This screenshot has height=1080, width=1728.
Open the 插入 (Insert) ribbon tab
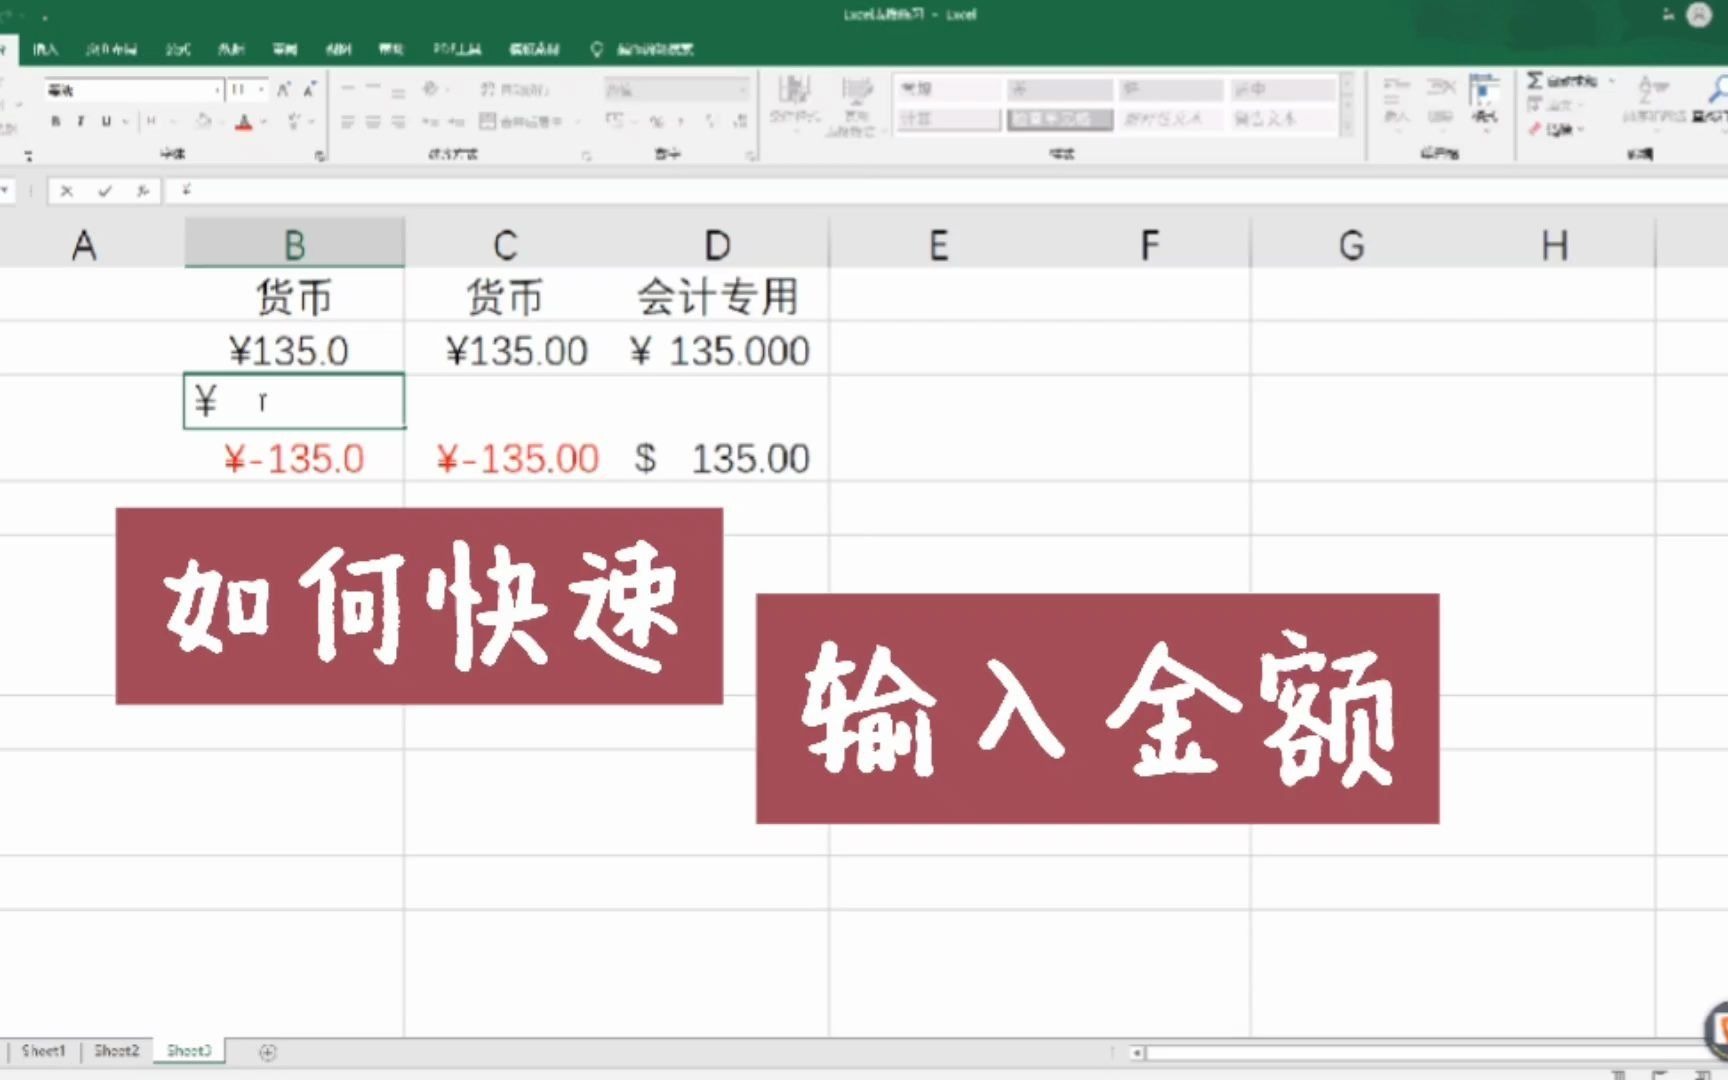click(x=45, y=49)
